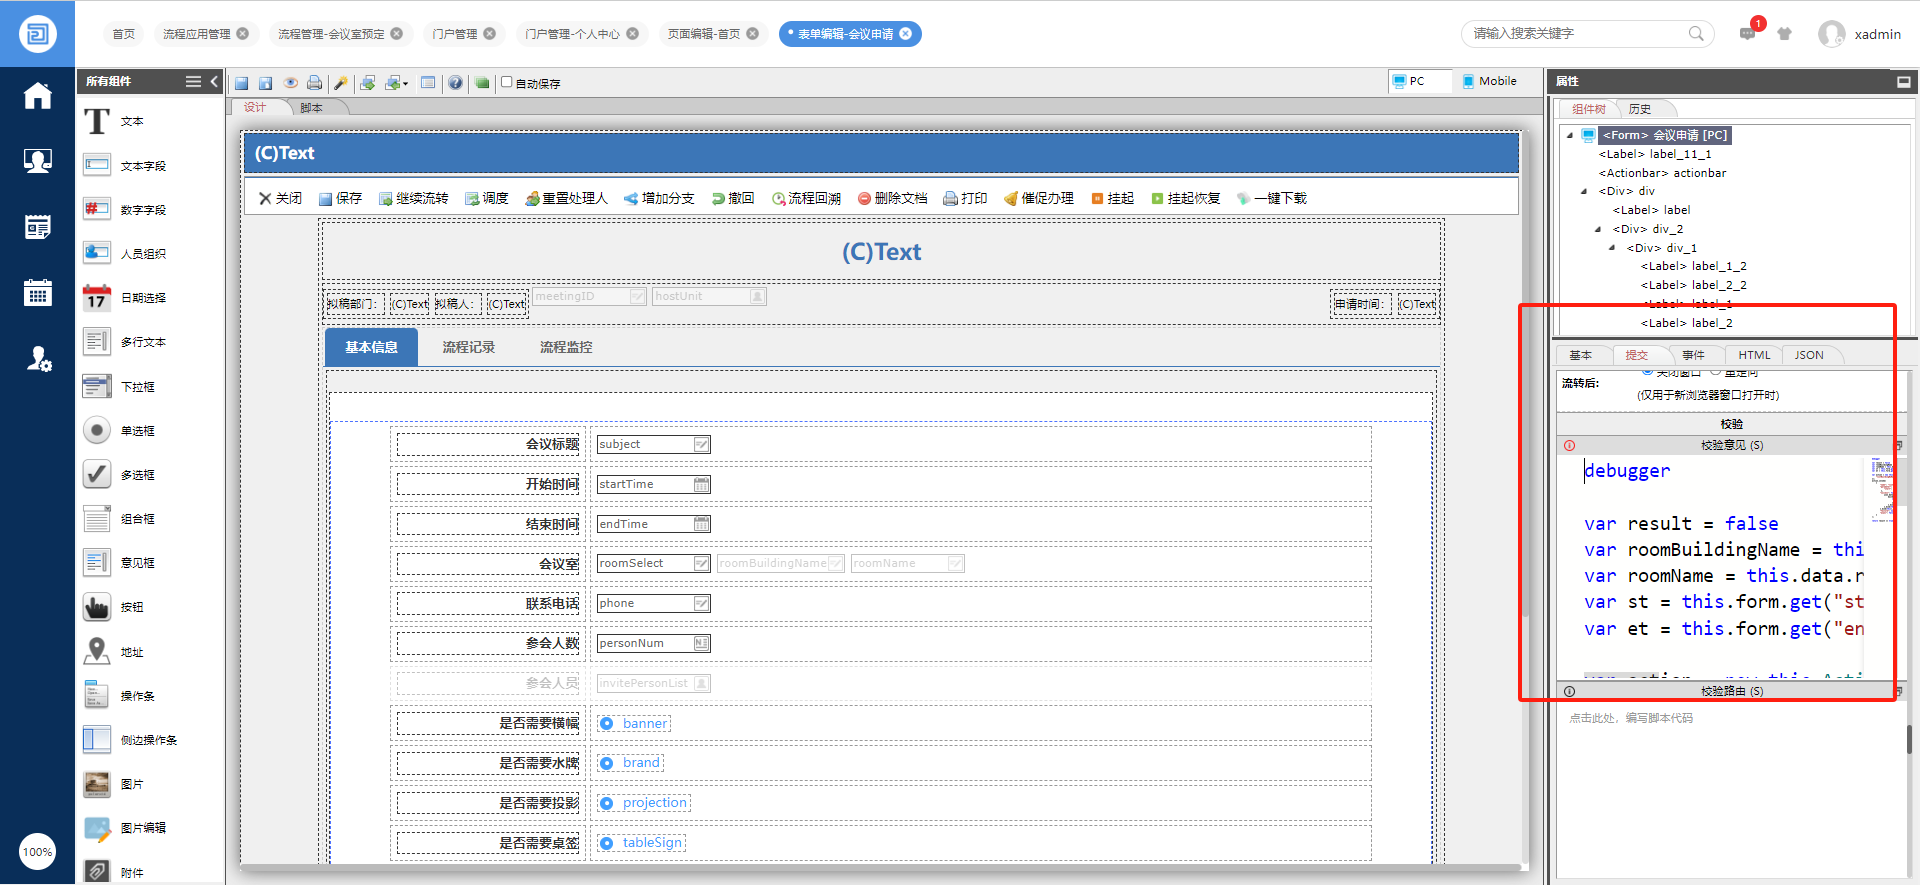This screenshot has height=885, width=1920.
Task: Click the calendar icon in left navigation bar
Action: pyautogui.click(x=37, y=293)
